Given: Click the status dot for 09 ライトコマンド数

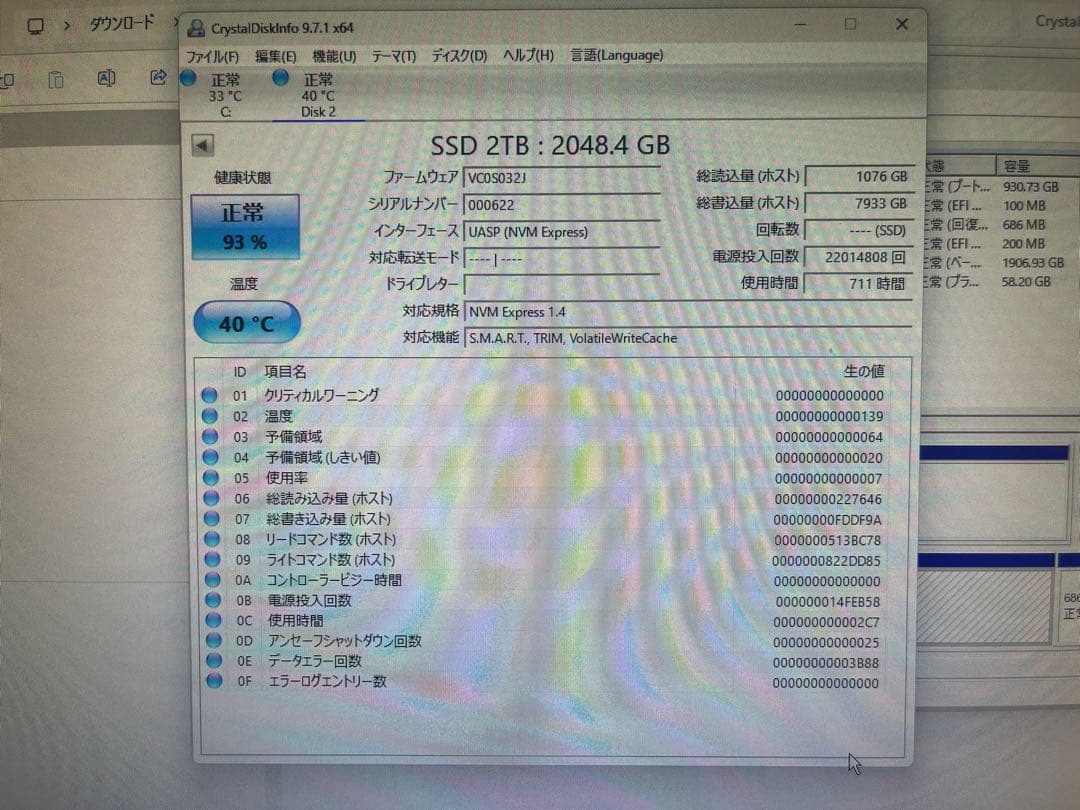Looking at the screenshot, I should point(212,559).
